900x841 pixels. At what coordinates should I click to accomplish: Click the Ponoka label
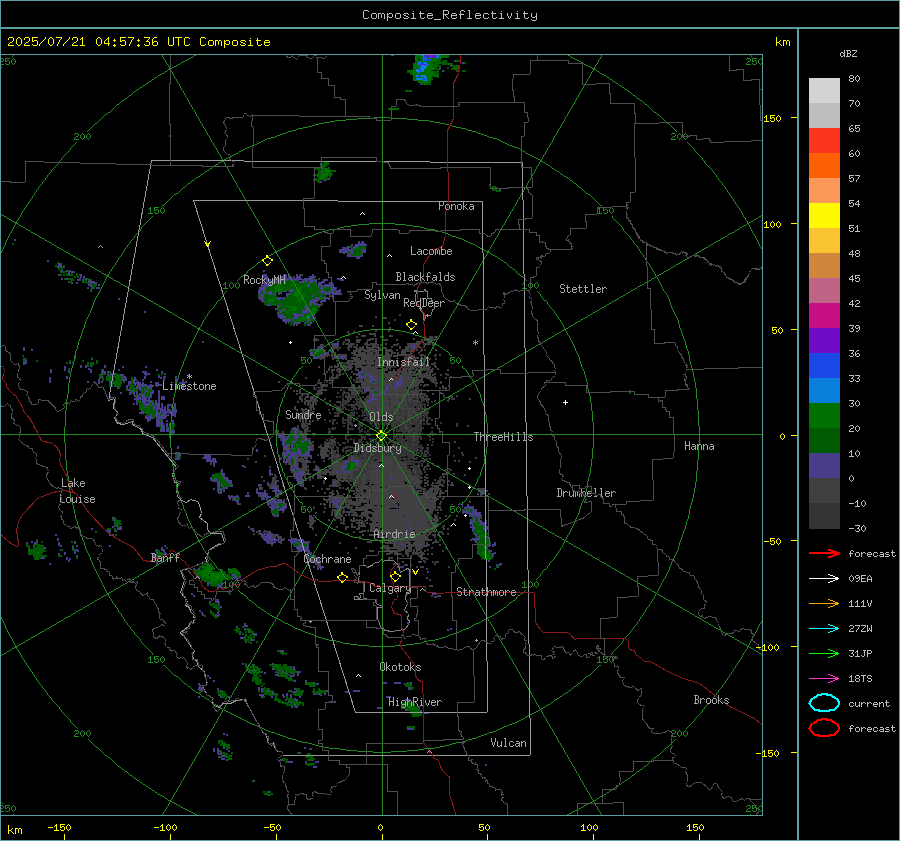456,207
